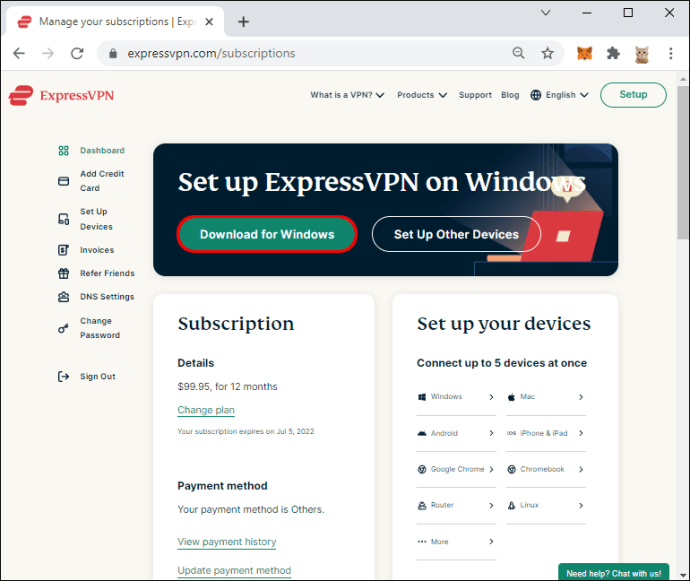690x581 pixels.
Task: Open DNS Settings in the sidebar
Action: point(107,297)
